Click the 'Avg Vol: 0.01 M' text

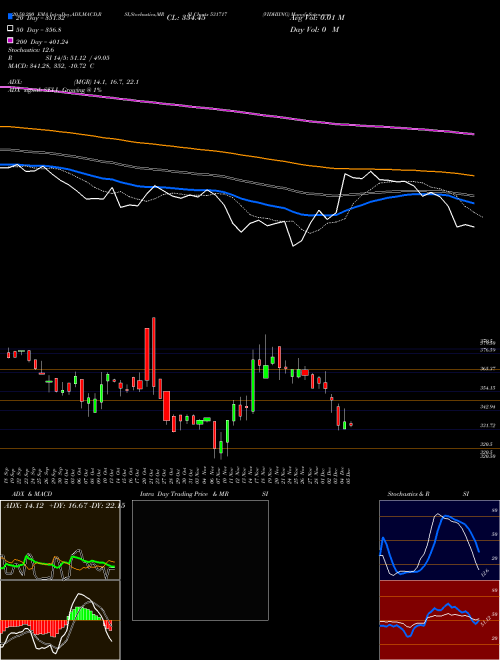317,18
